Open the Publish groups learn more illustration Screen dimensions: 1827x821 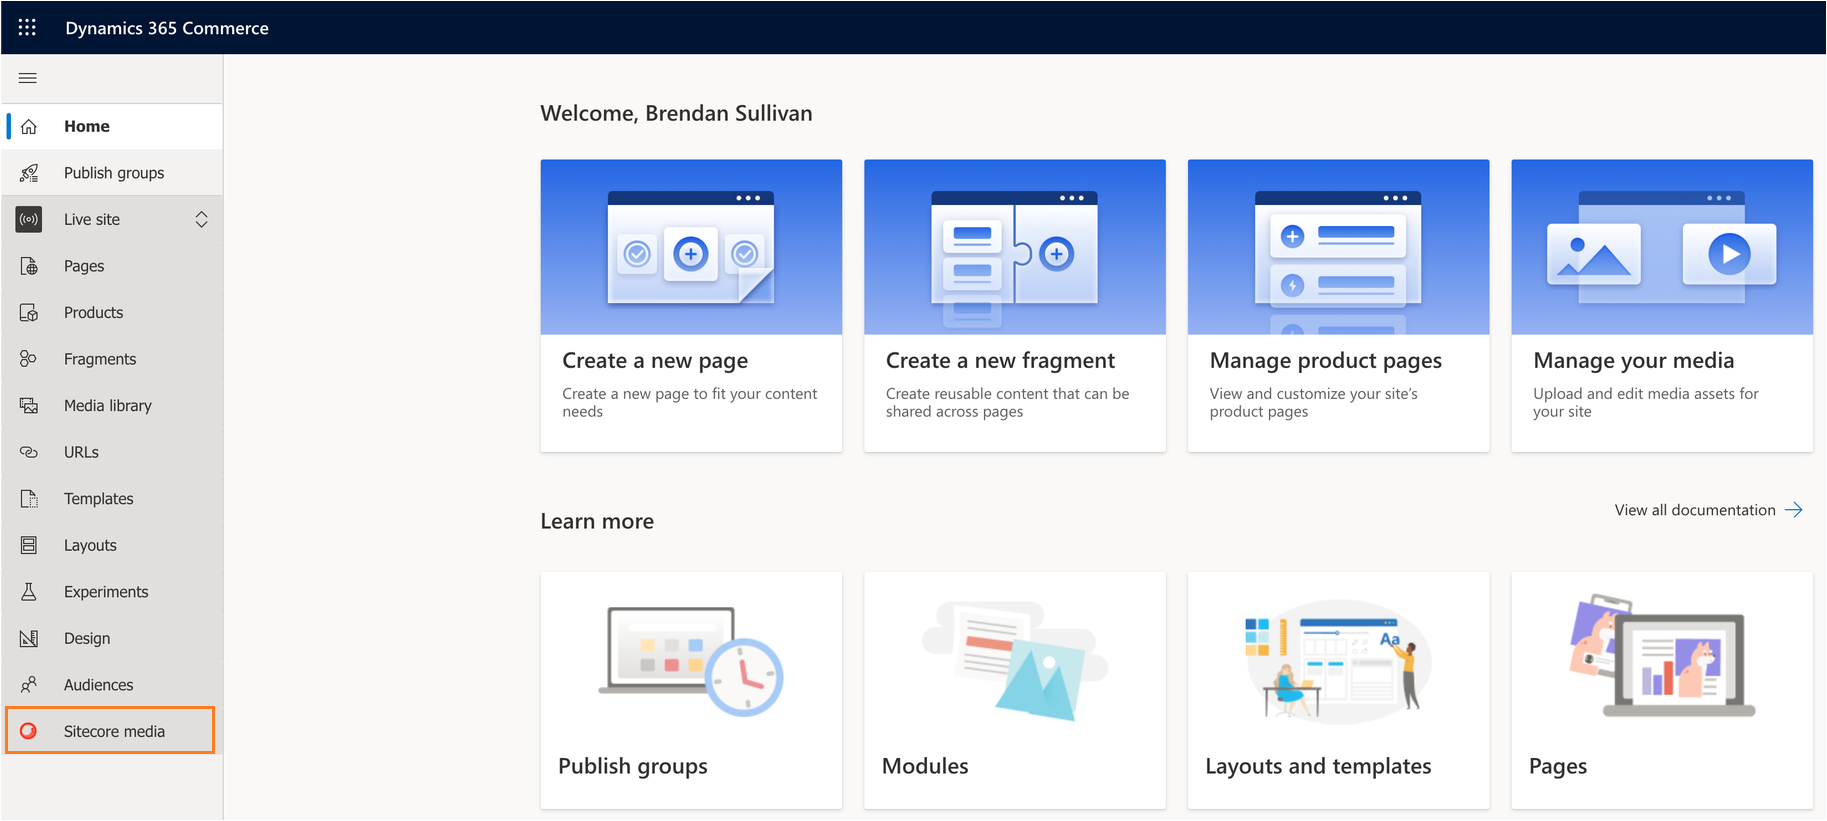[691, 661]
